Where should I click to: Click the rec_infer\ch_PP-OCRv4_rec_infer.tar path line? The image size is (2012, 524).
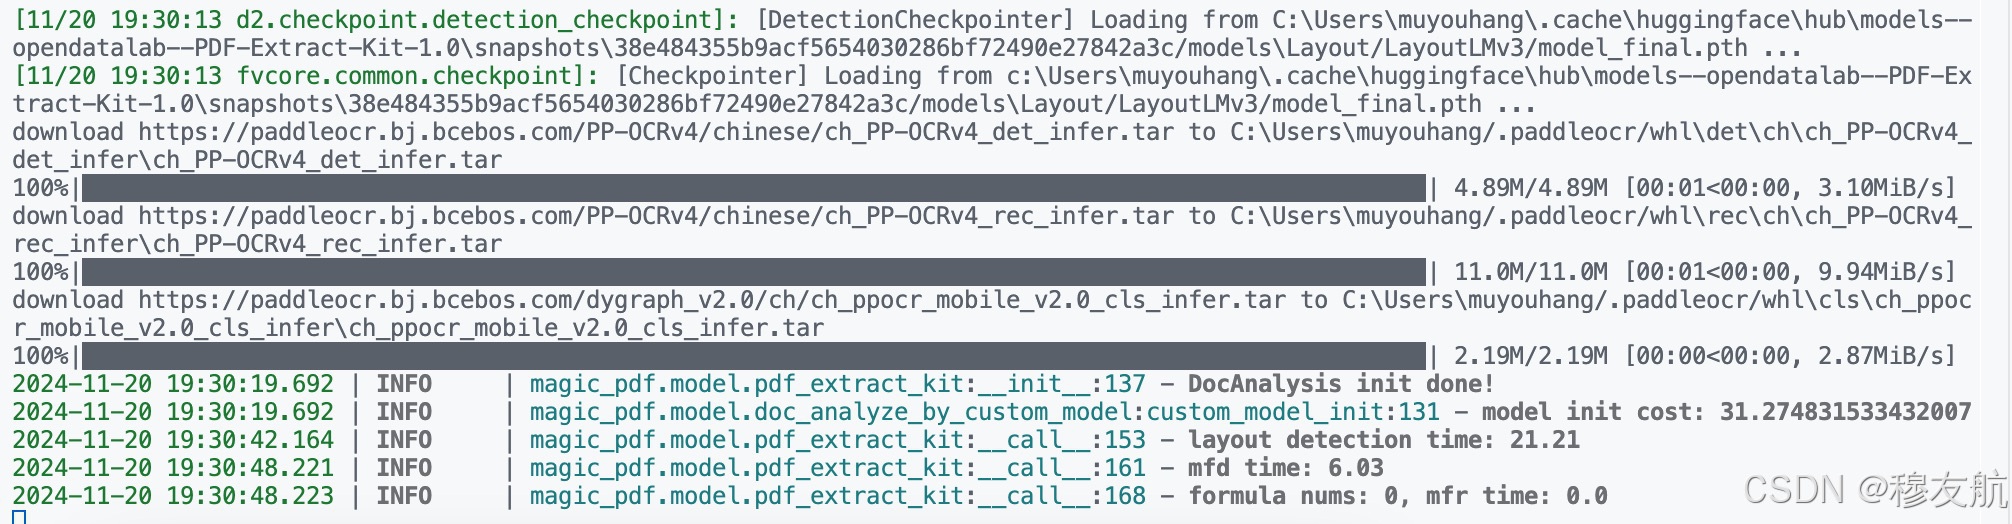click(x=257, y=244)
